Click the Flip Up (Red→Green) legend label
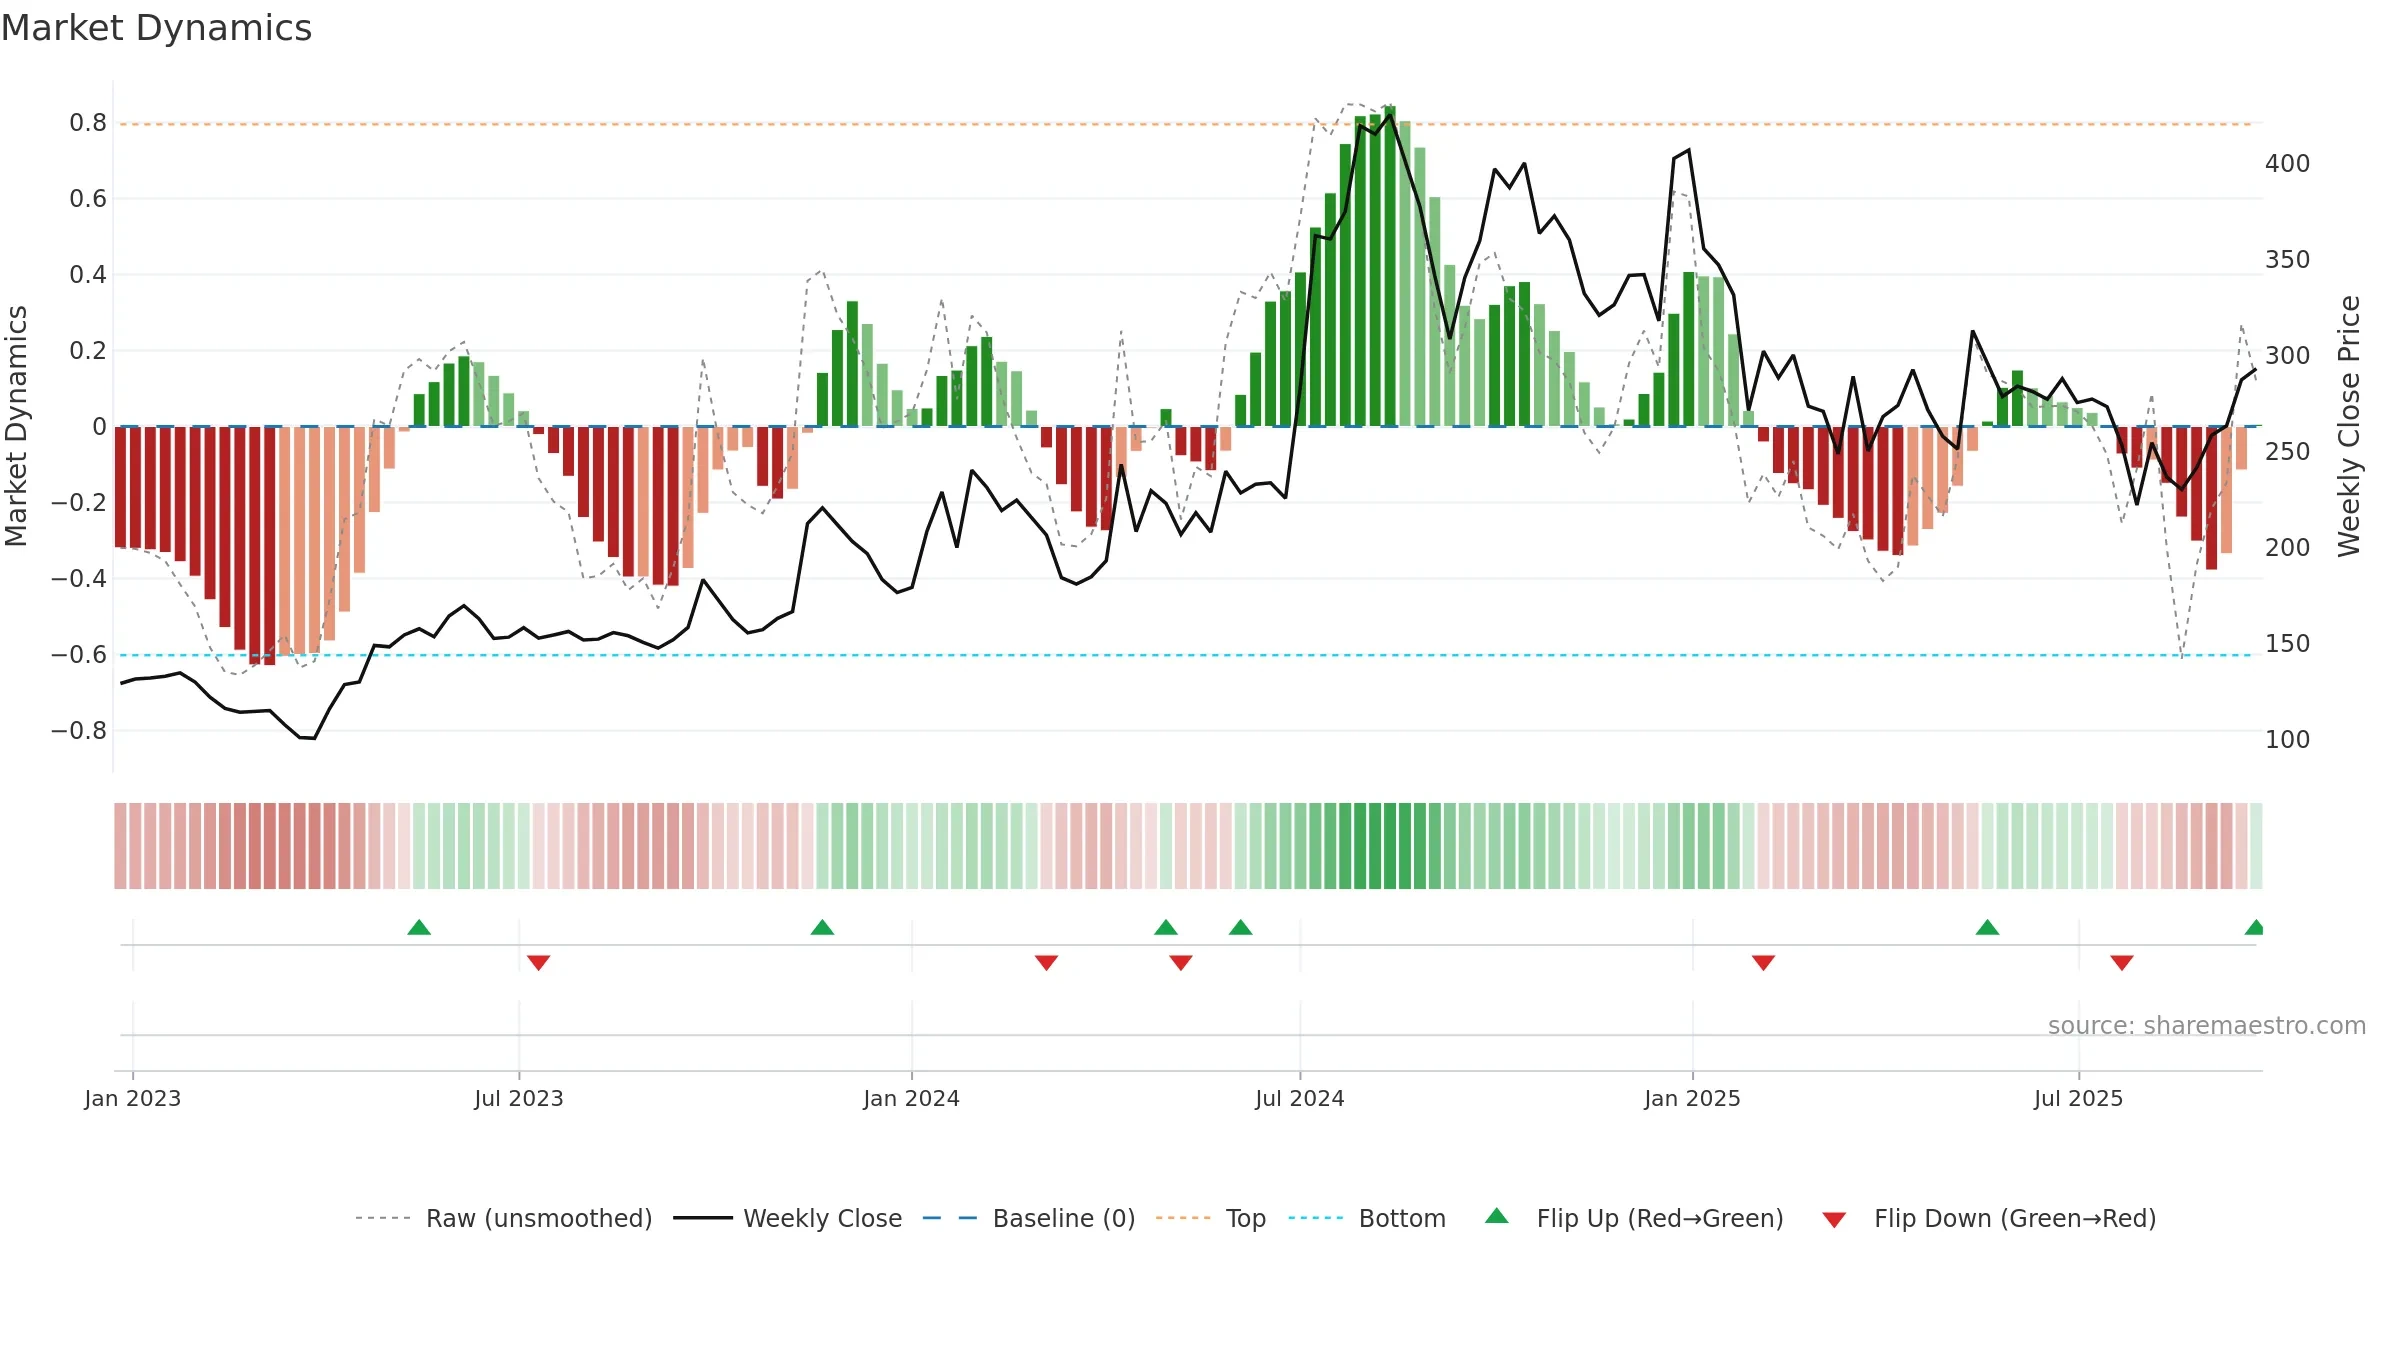 coord(1660,1218)
